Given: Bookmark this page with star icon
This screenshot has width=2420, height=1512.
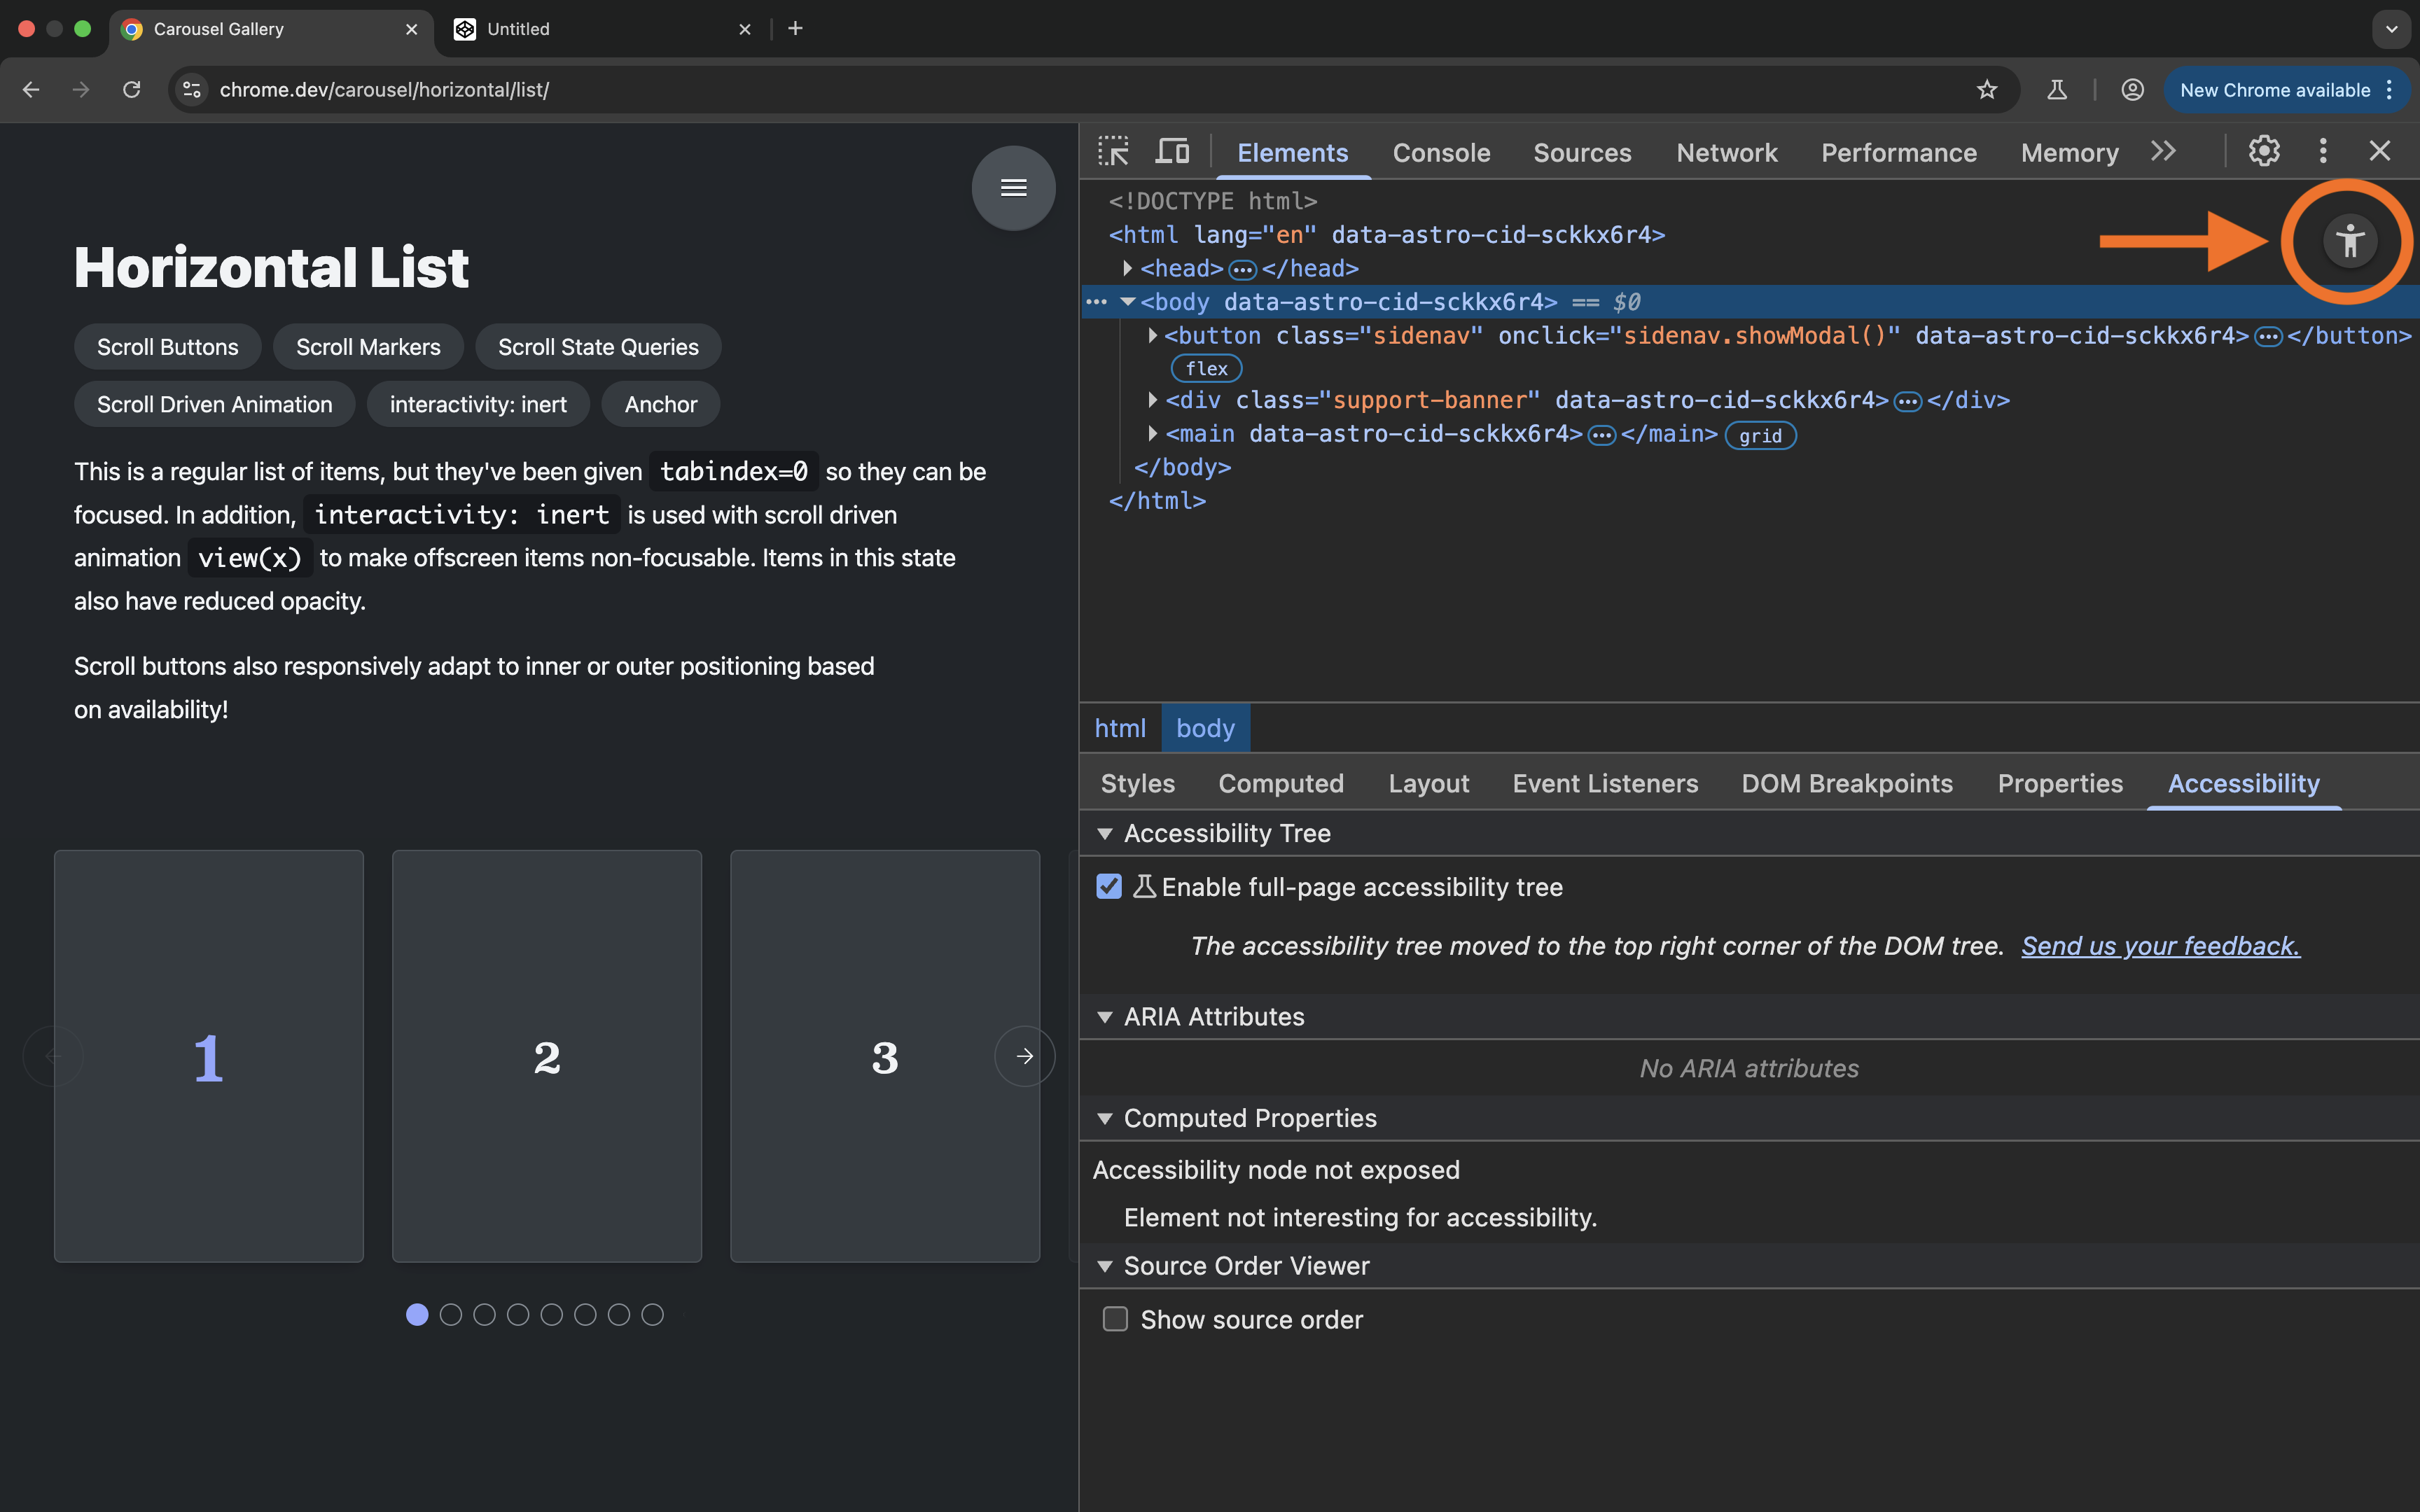Looking at the screenshot, I should click(1987, 90).
